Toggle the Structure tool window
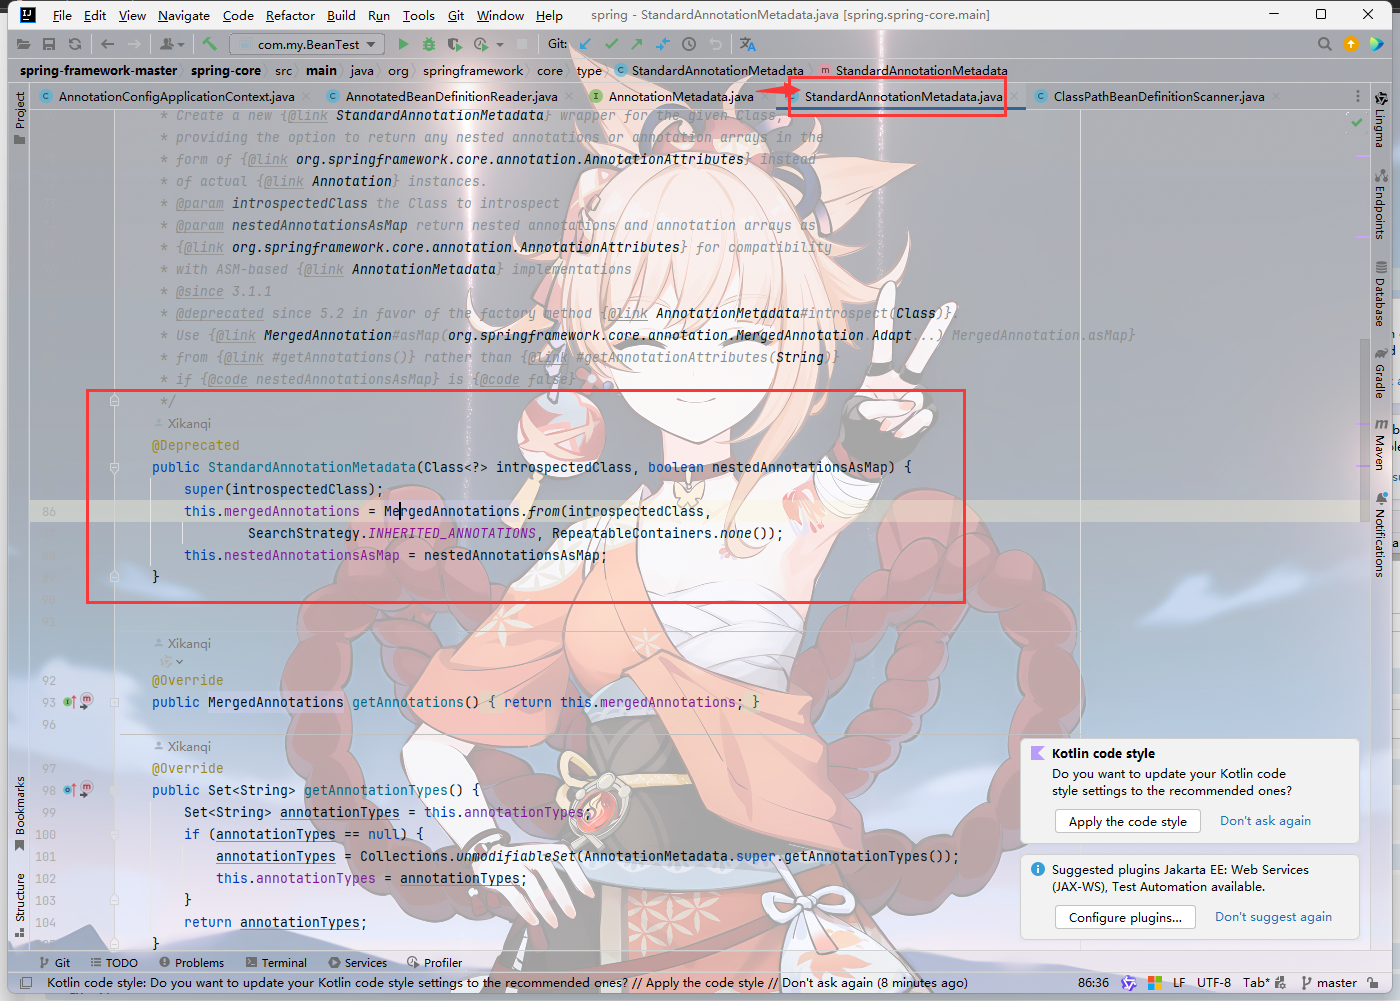 19,905
